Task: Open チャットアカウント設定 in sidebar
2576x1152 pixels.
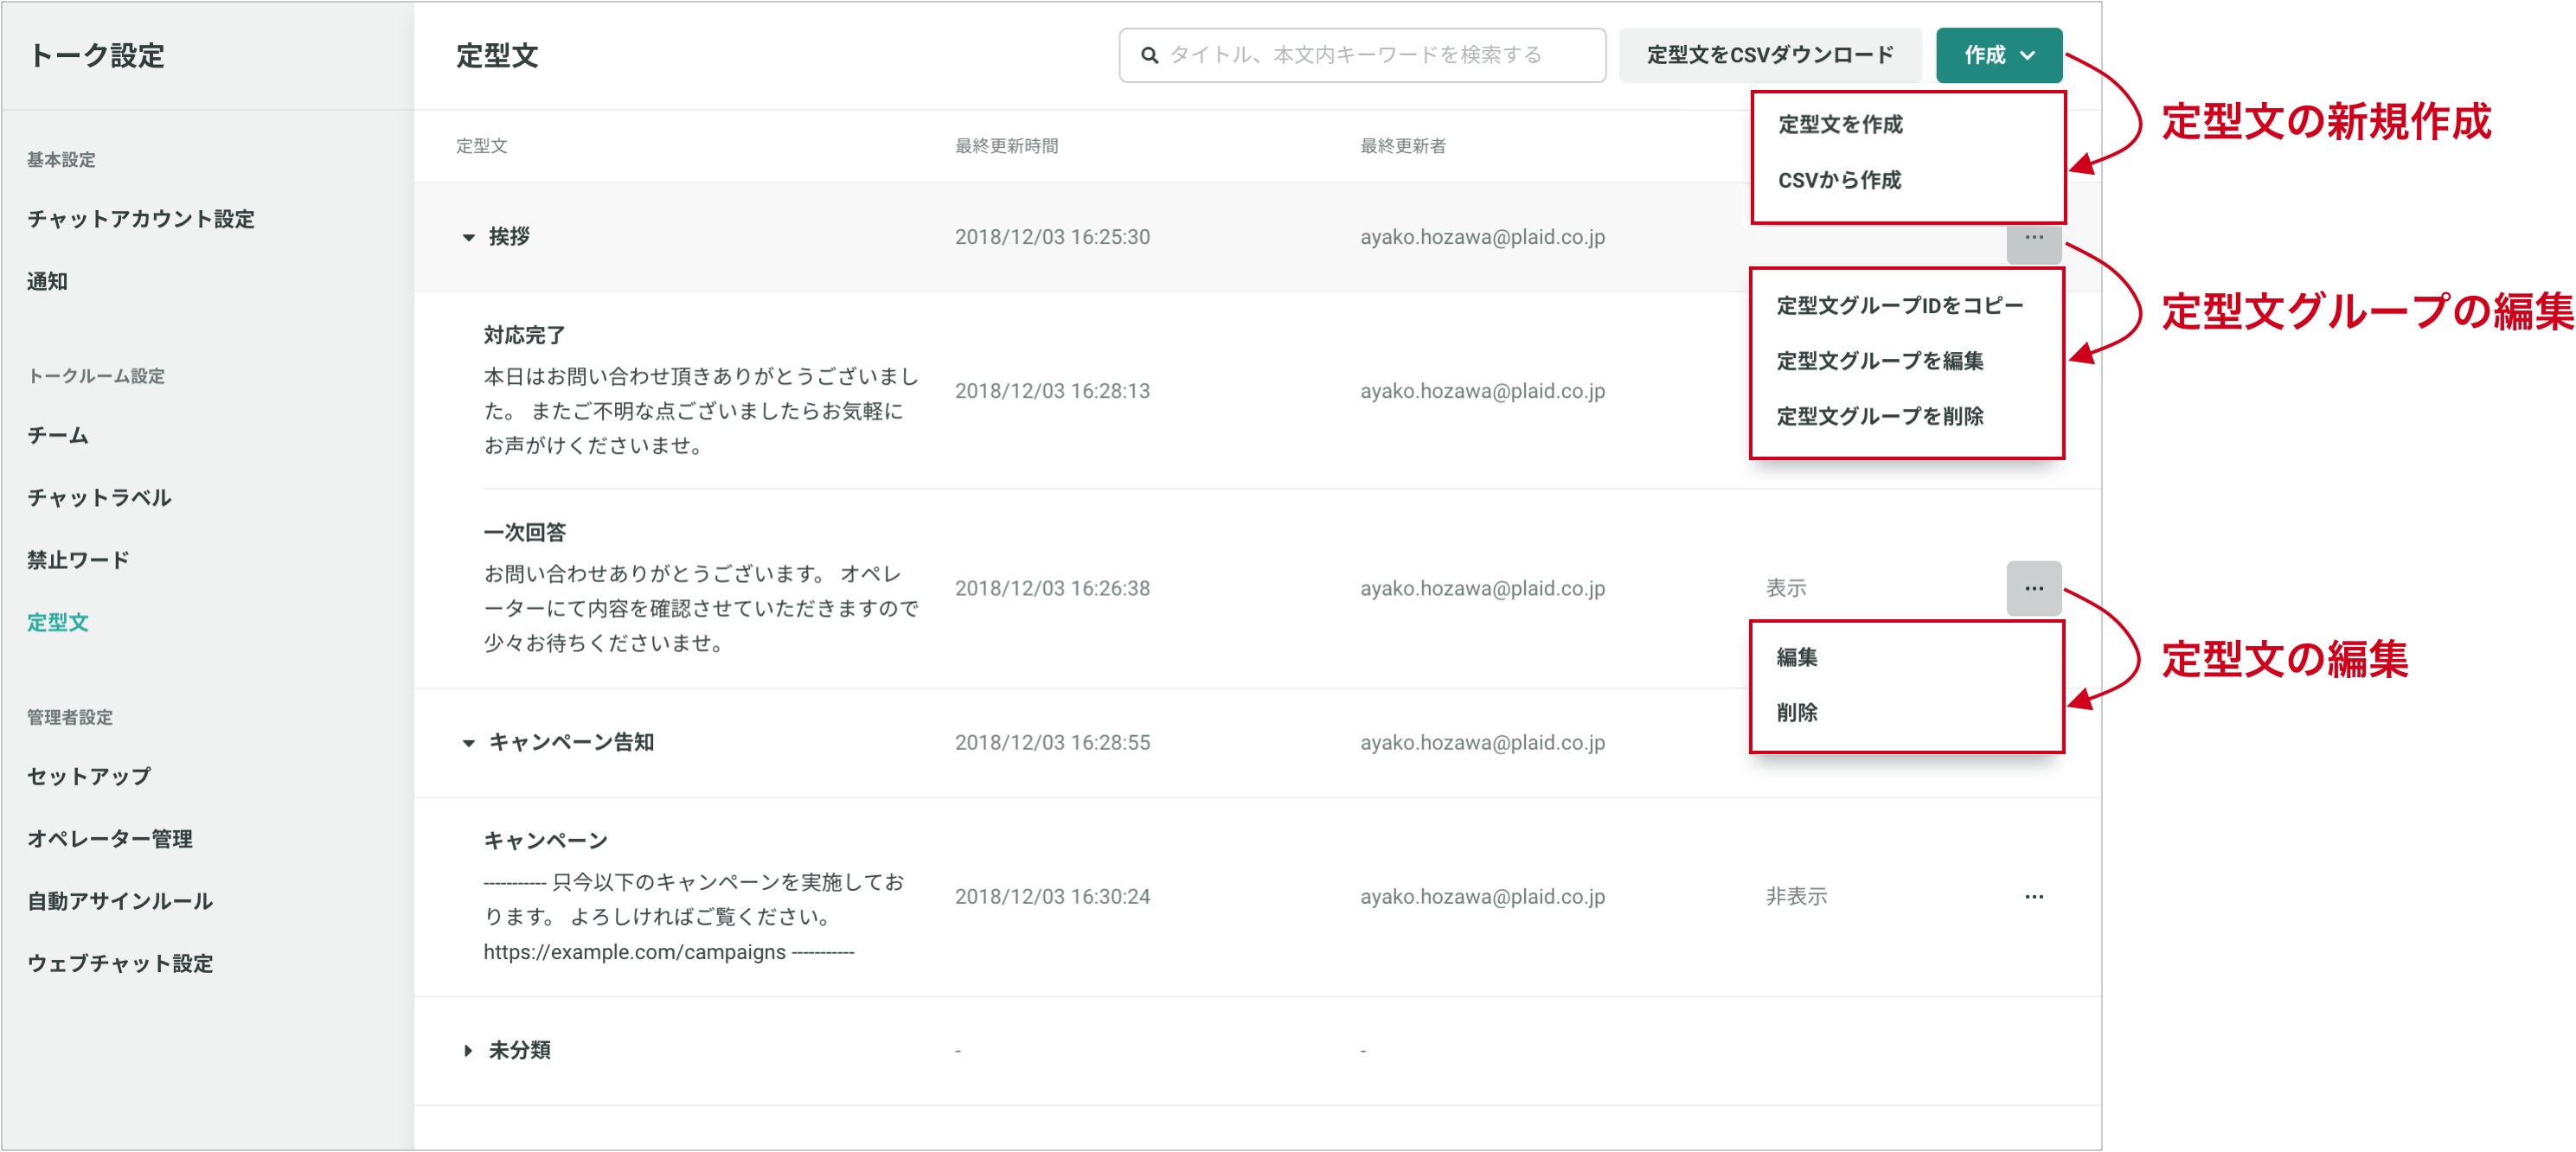Action: (141, 219)
